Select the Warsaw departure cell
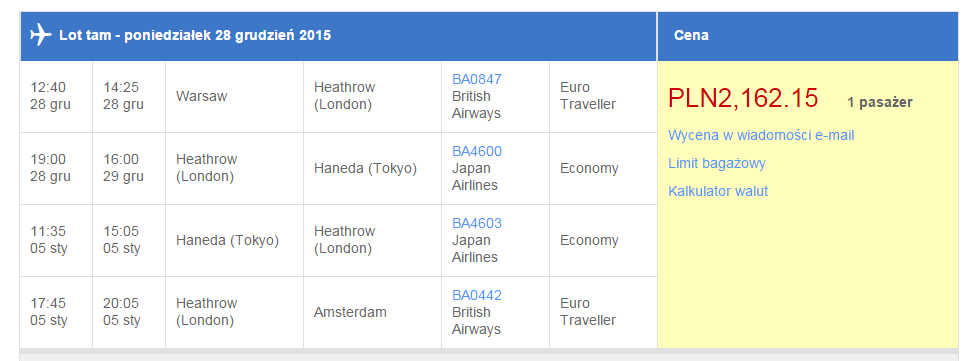Viewport: 966px width, 361px height. point(235,97)
